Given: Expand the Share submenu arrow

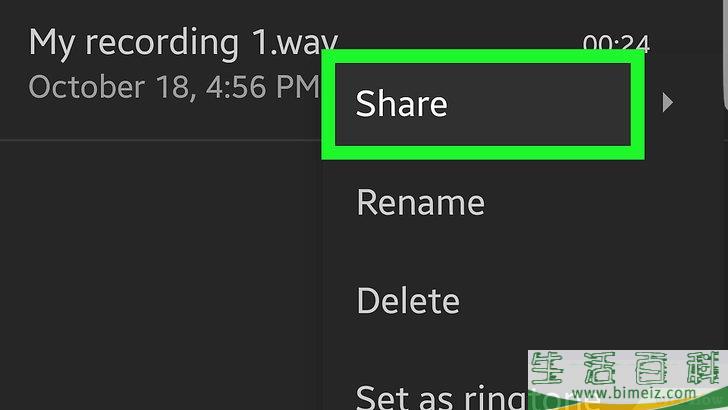Looking at the screenshot, I should coord(668,102).
